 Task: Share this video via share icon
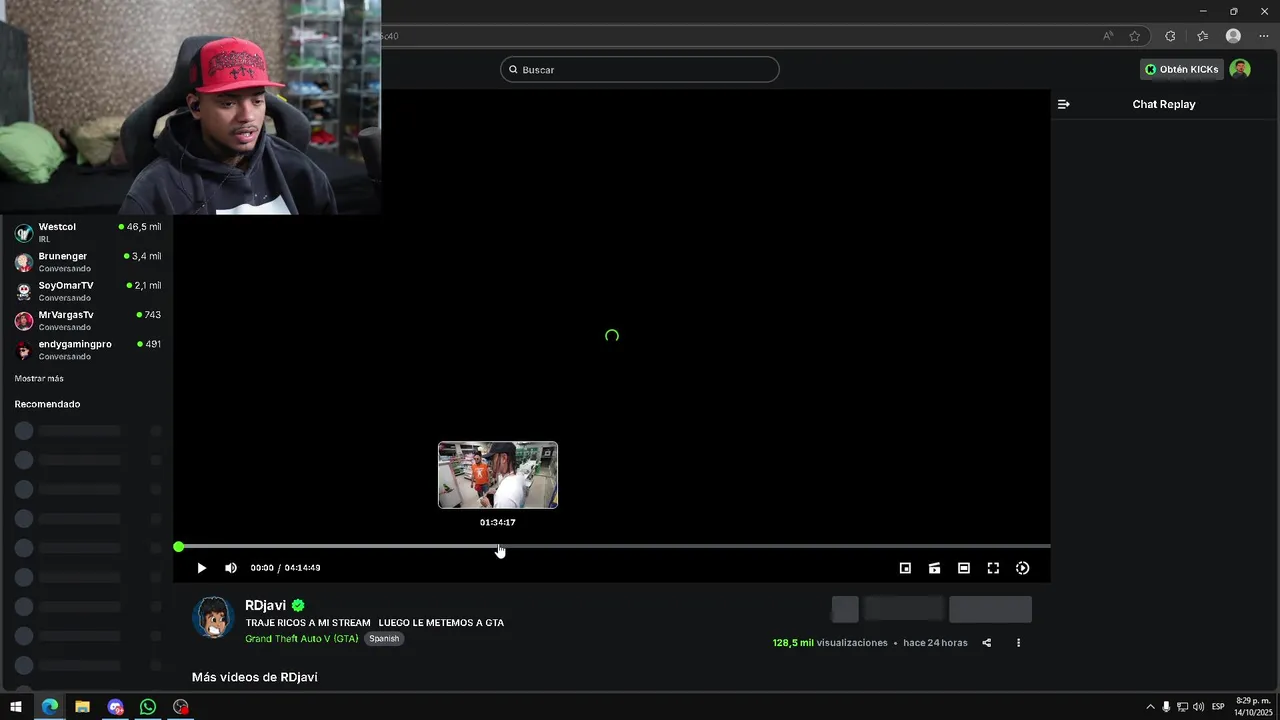(x=986, y=643)
